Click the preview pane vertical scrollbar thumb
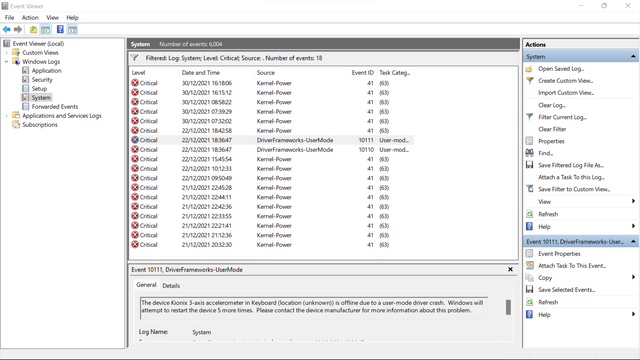This screenshot has height=360, width=640. 508,307
